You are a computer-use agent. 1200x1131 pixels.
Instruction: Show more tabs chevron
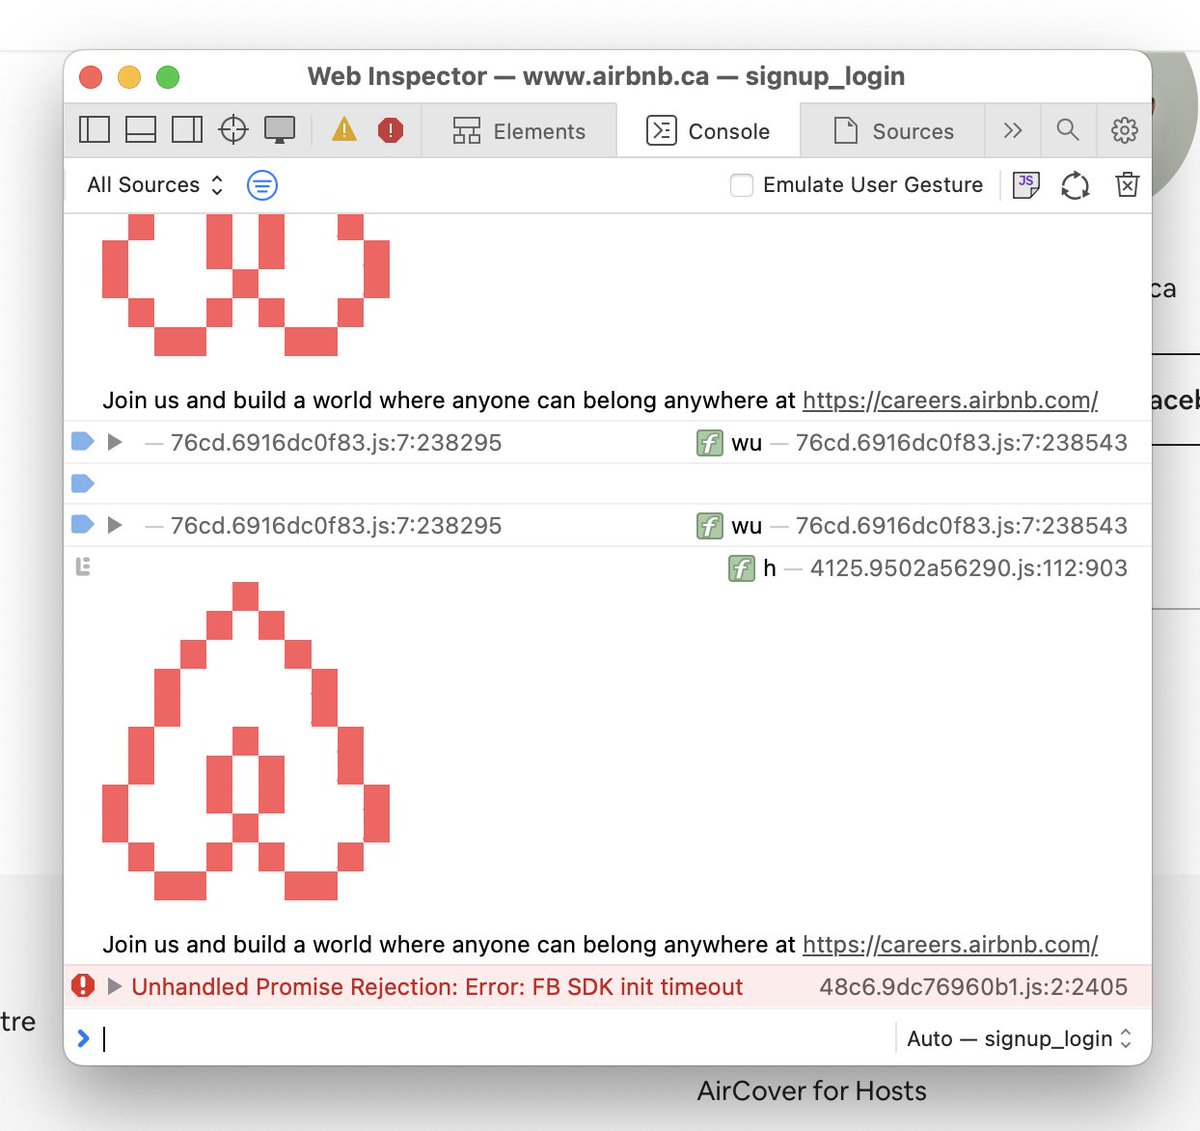pos(1013,131)
